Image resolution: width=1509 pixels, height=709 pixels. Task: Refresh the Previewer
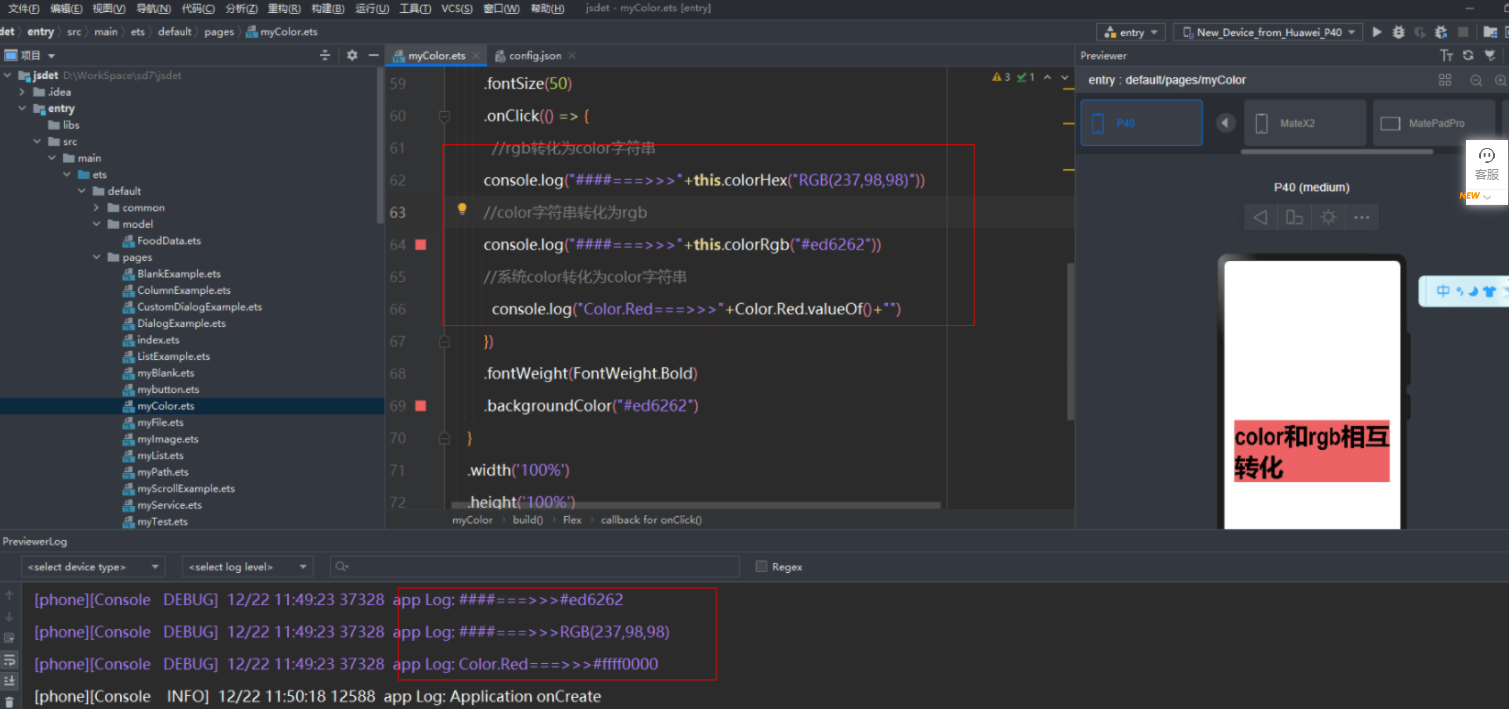tap(1468, 56)
